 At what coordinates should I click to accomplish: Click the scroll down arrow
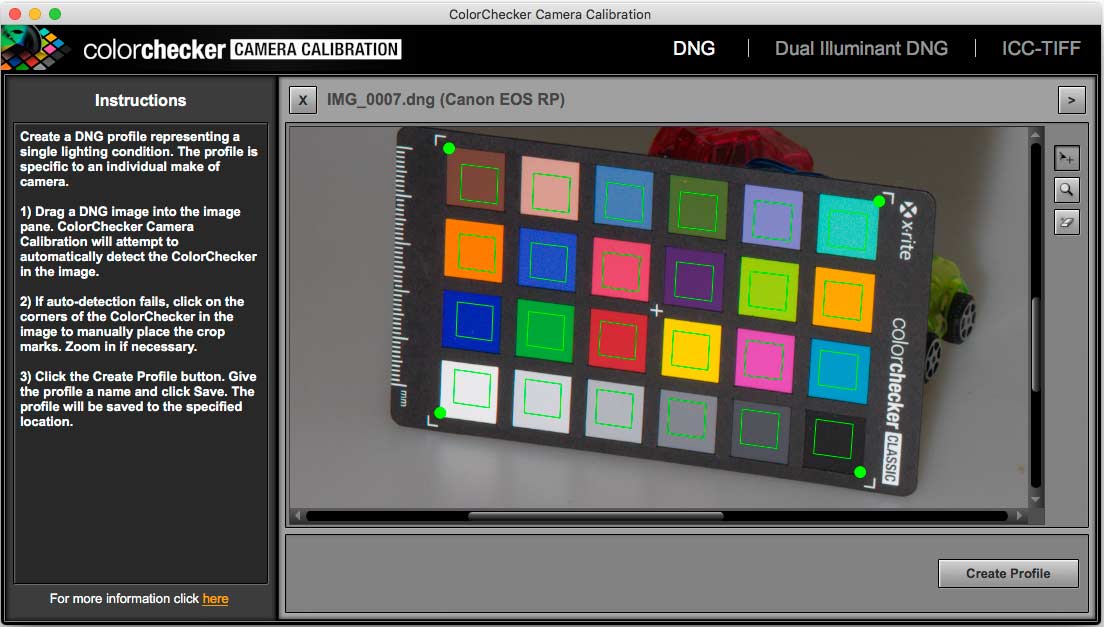(1036, 500)
